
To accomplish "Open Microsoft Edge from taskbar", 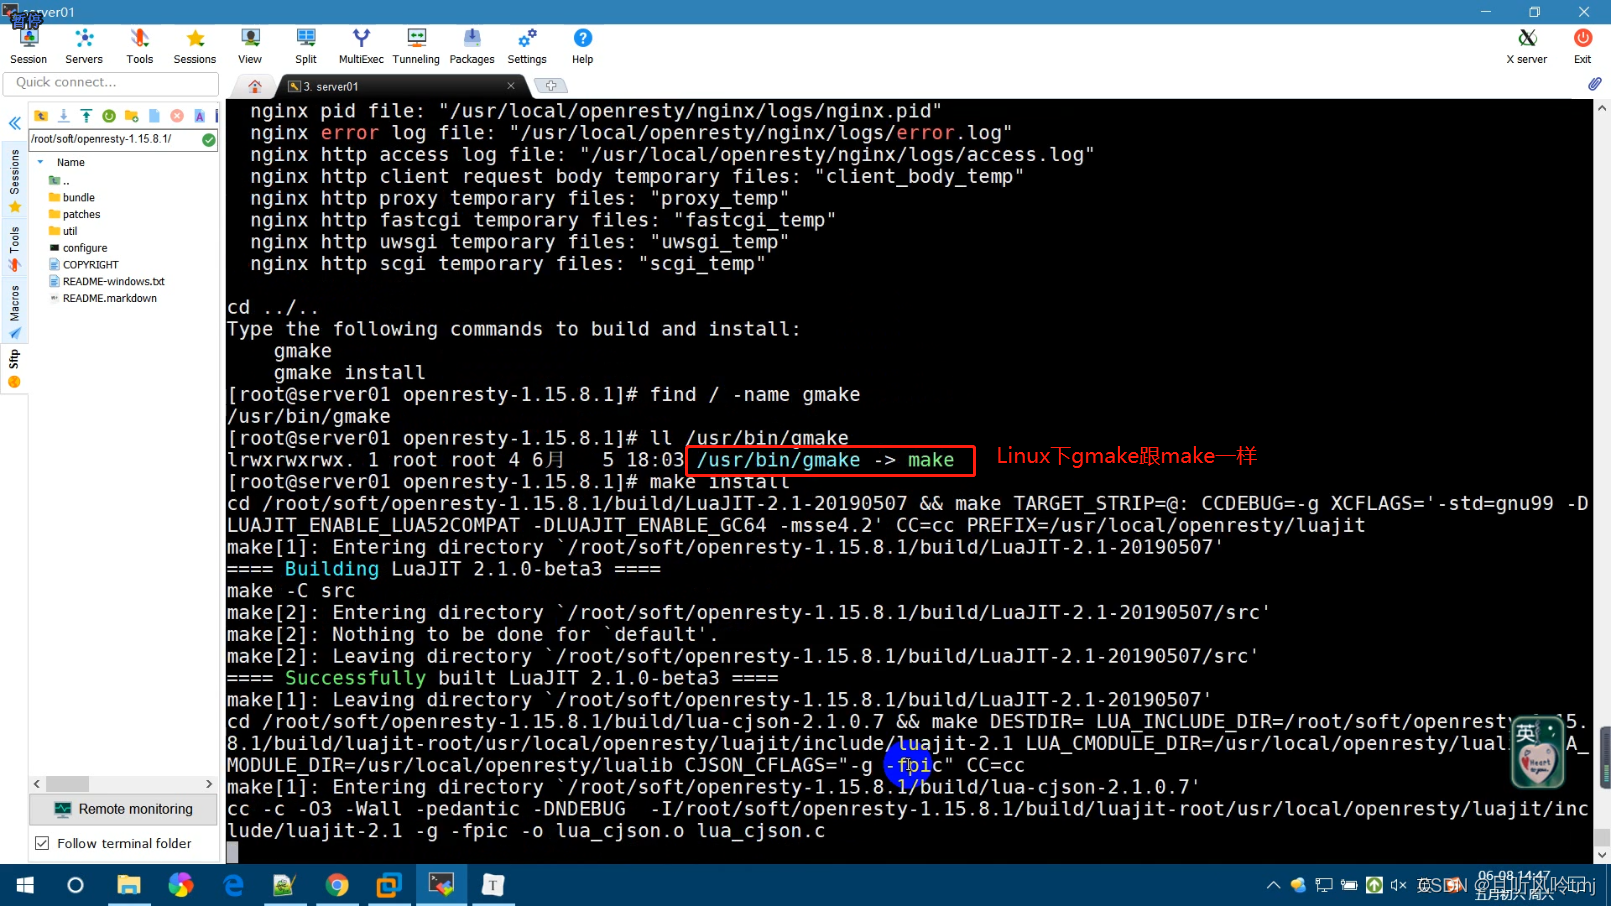I will coord(233,885).
